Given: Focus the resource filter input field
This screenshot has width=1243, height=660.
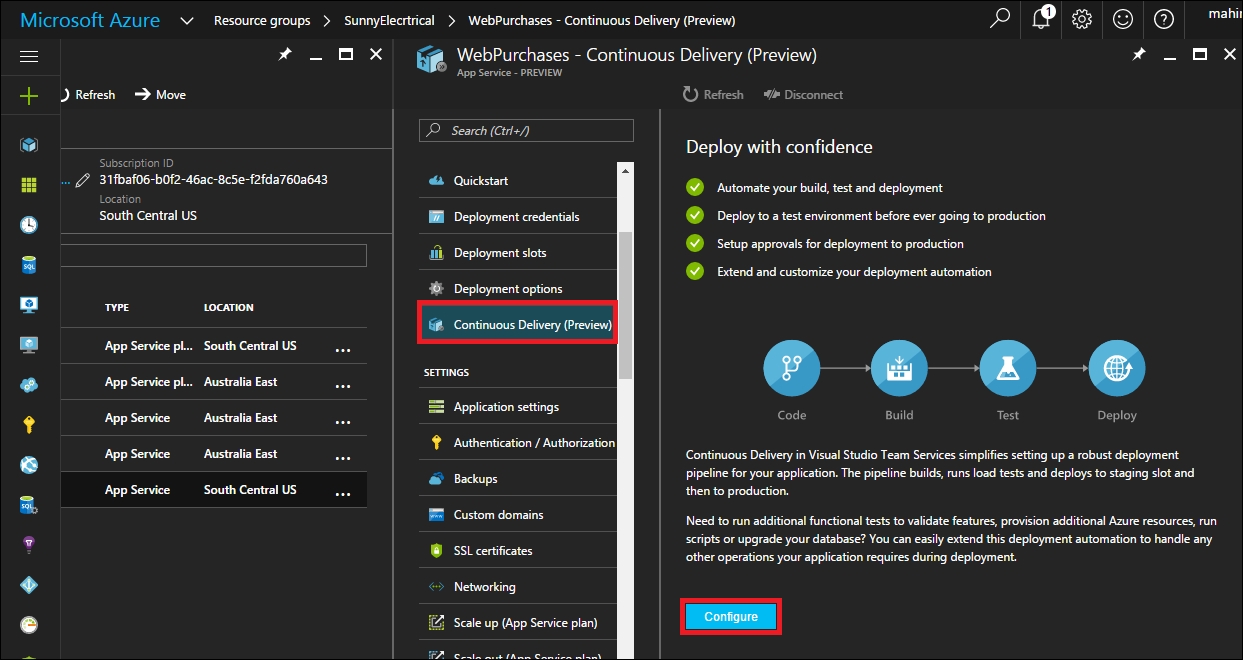Looking at the screenshot, I should tap(214, 256).
